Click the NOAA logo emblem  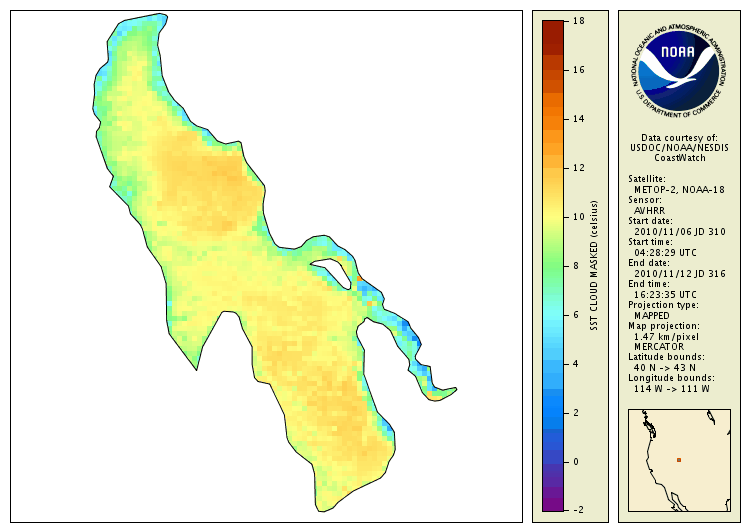tap(678, 70)
